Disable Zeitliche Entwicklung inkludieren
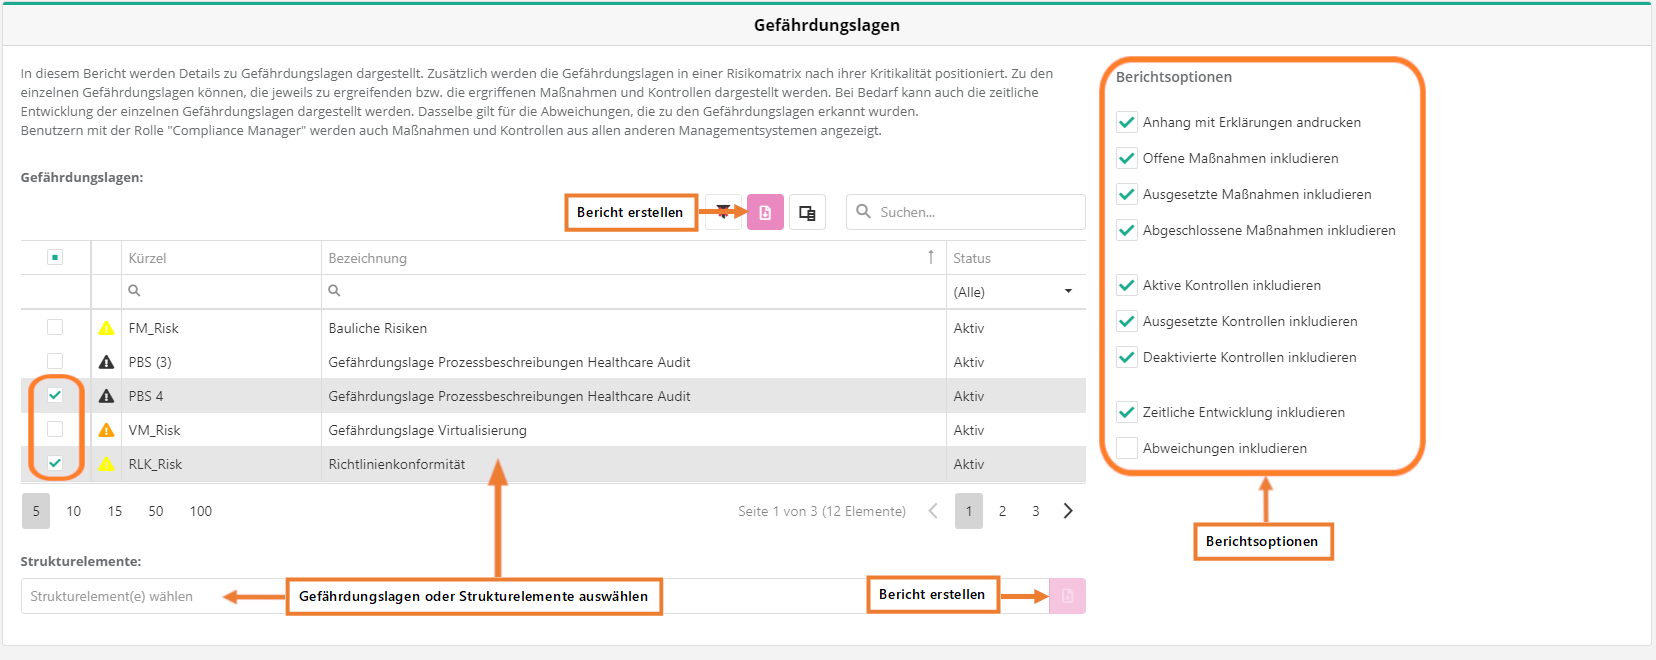Viewport: 1656px width, 660px height. coord(1127,412)
